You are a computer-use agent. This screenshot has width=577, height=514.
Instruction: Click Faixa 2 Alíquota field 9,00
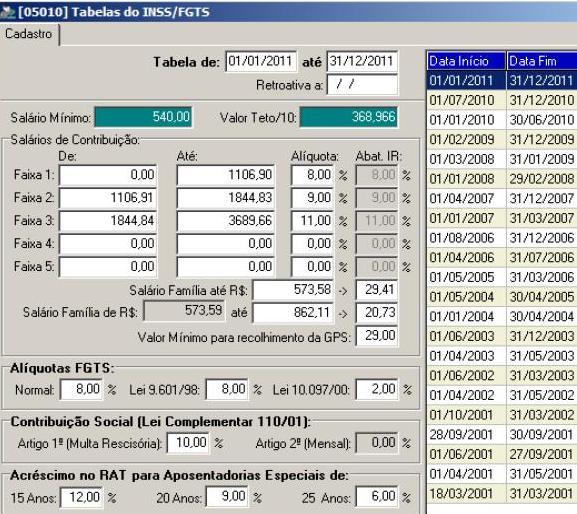[x=312, y=198]
